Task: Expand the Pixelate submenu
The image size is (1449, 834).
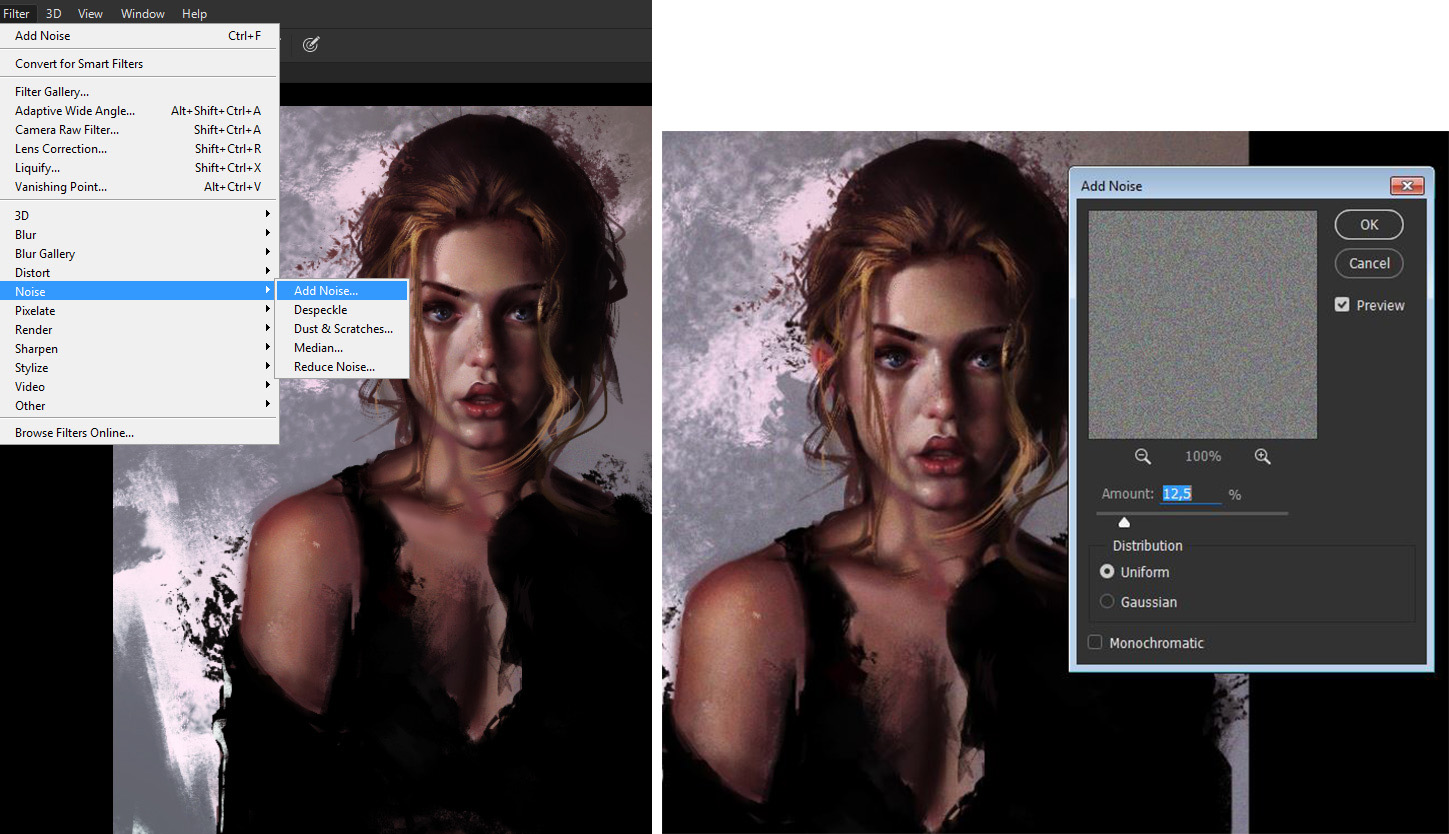Action: coord(139,311)
